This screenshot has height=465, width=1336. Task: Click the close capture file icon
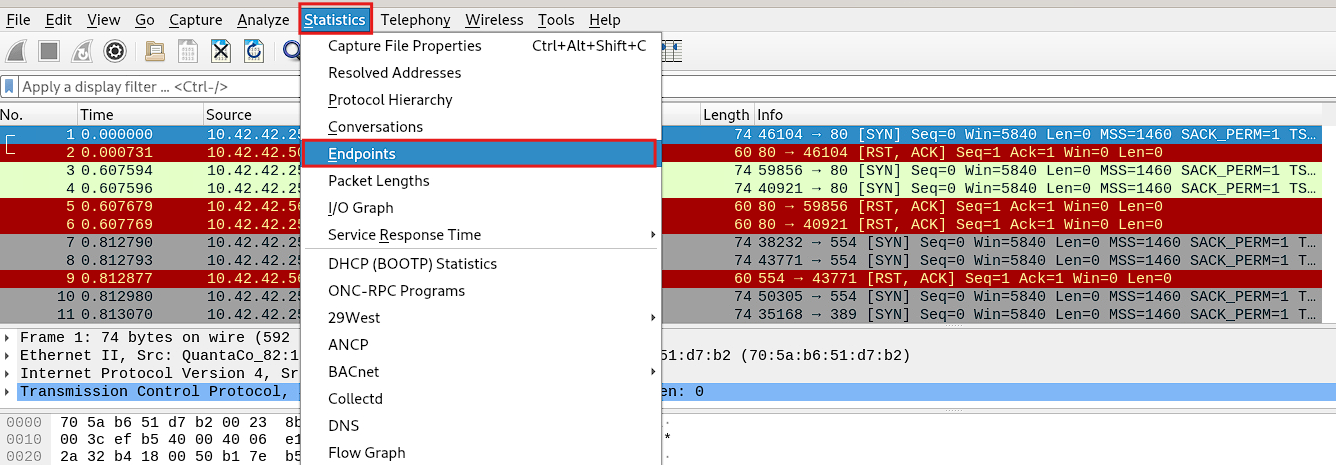pos(221,50)
